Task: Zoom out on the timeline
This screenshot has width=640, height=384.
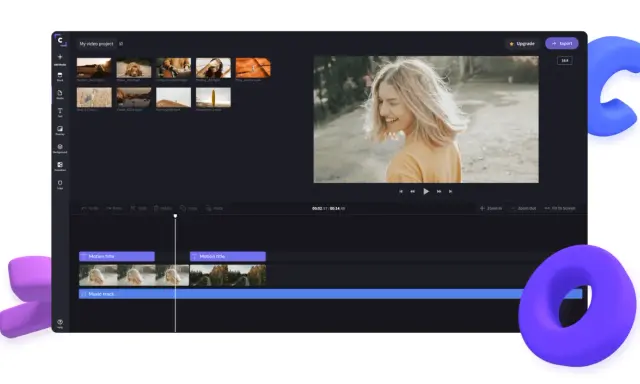Action: (x=523, y=209)
